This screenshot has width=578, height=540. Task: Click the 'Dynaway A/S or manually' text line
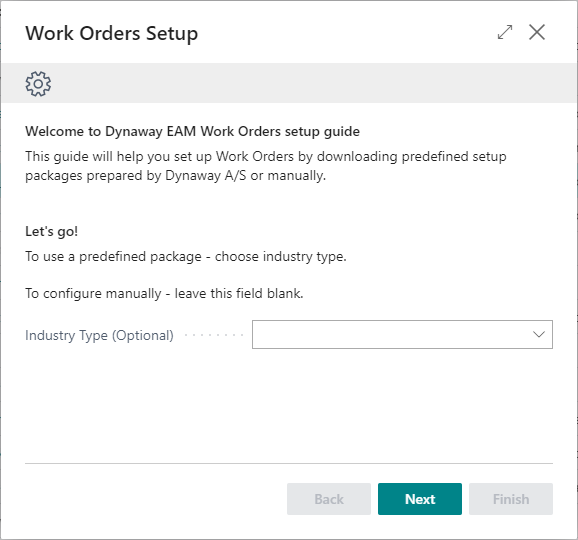click(175, 175)
